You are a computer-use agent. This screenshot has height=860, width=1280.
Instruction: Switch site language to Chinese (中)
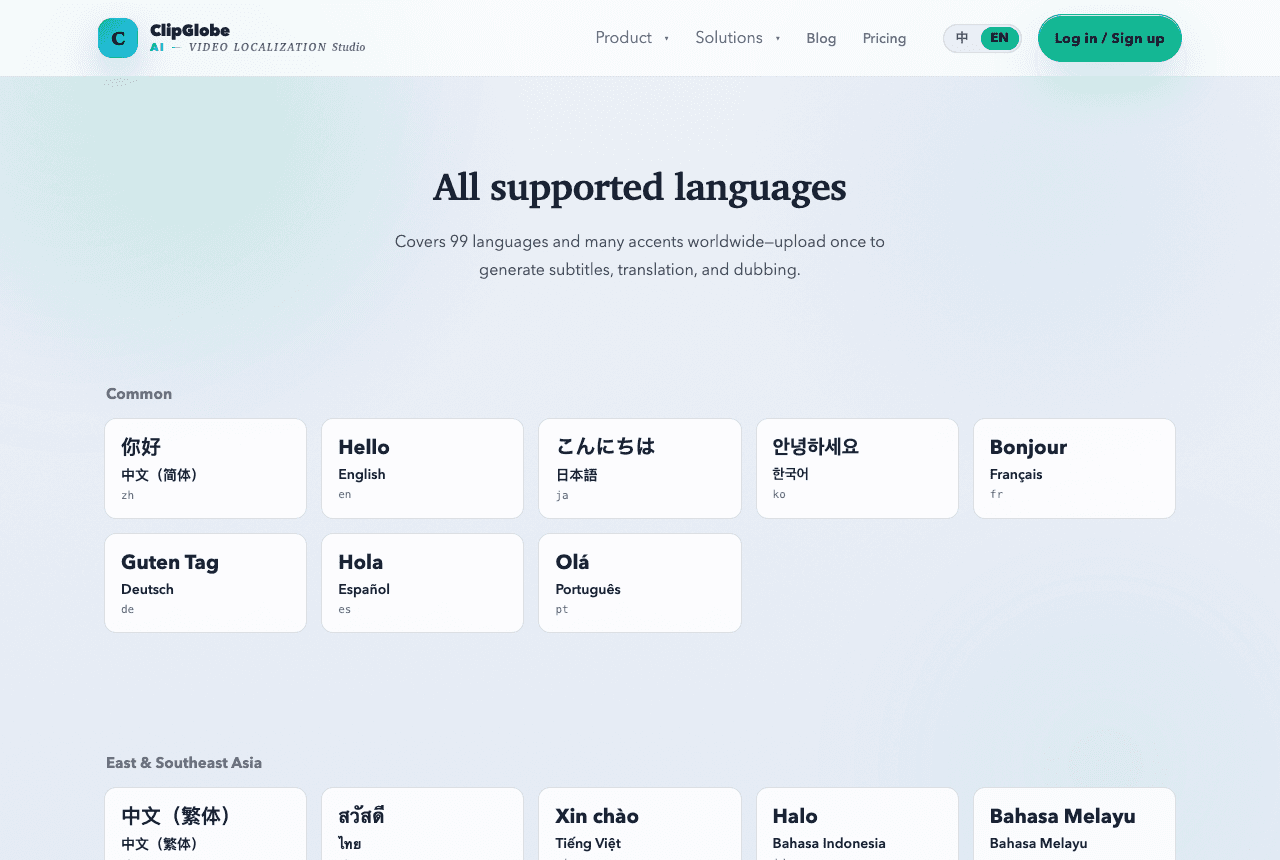tap(962, 38)
